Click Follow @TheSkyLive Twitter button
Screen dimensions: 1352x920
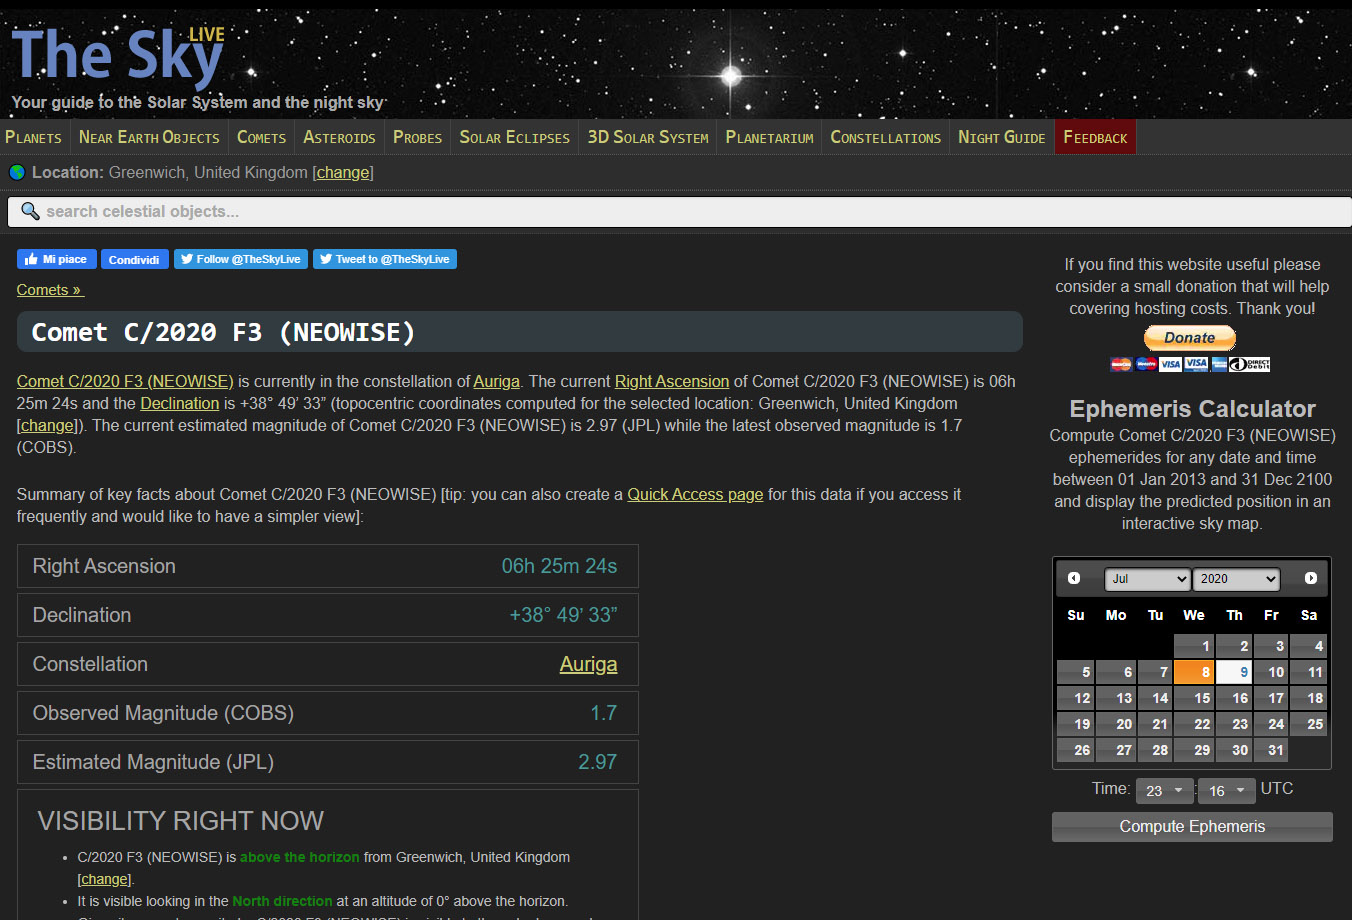click(x=240, y=259)
